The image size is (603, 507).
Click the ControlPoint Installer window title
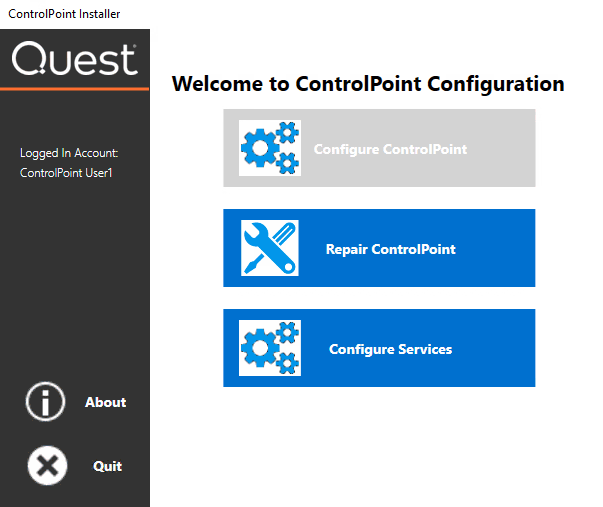(66, 13)
